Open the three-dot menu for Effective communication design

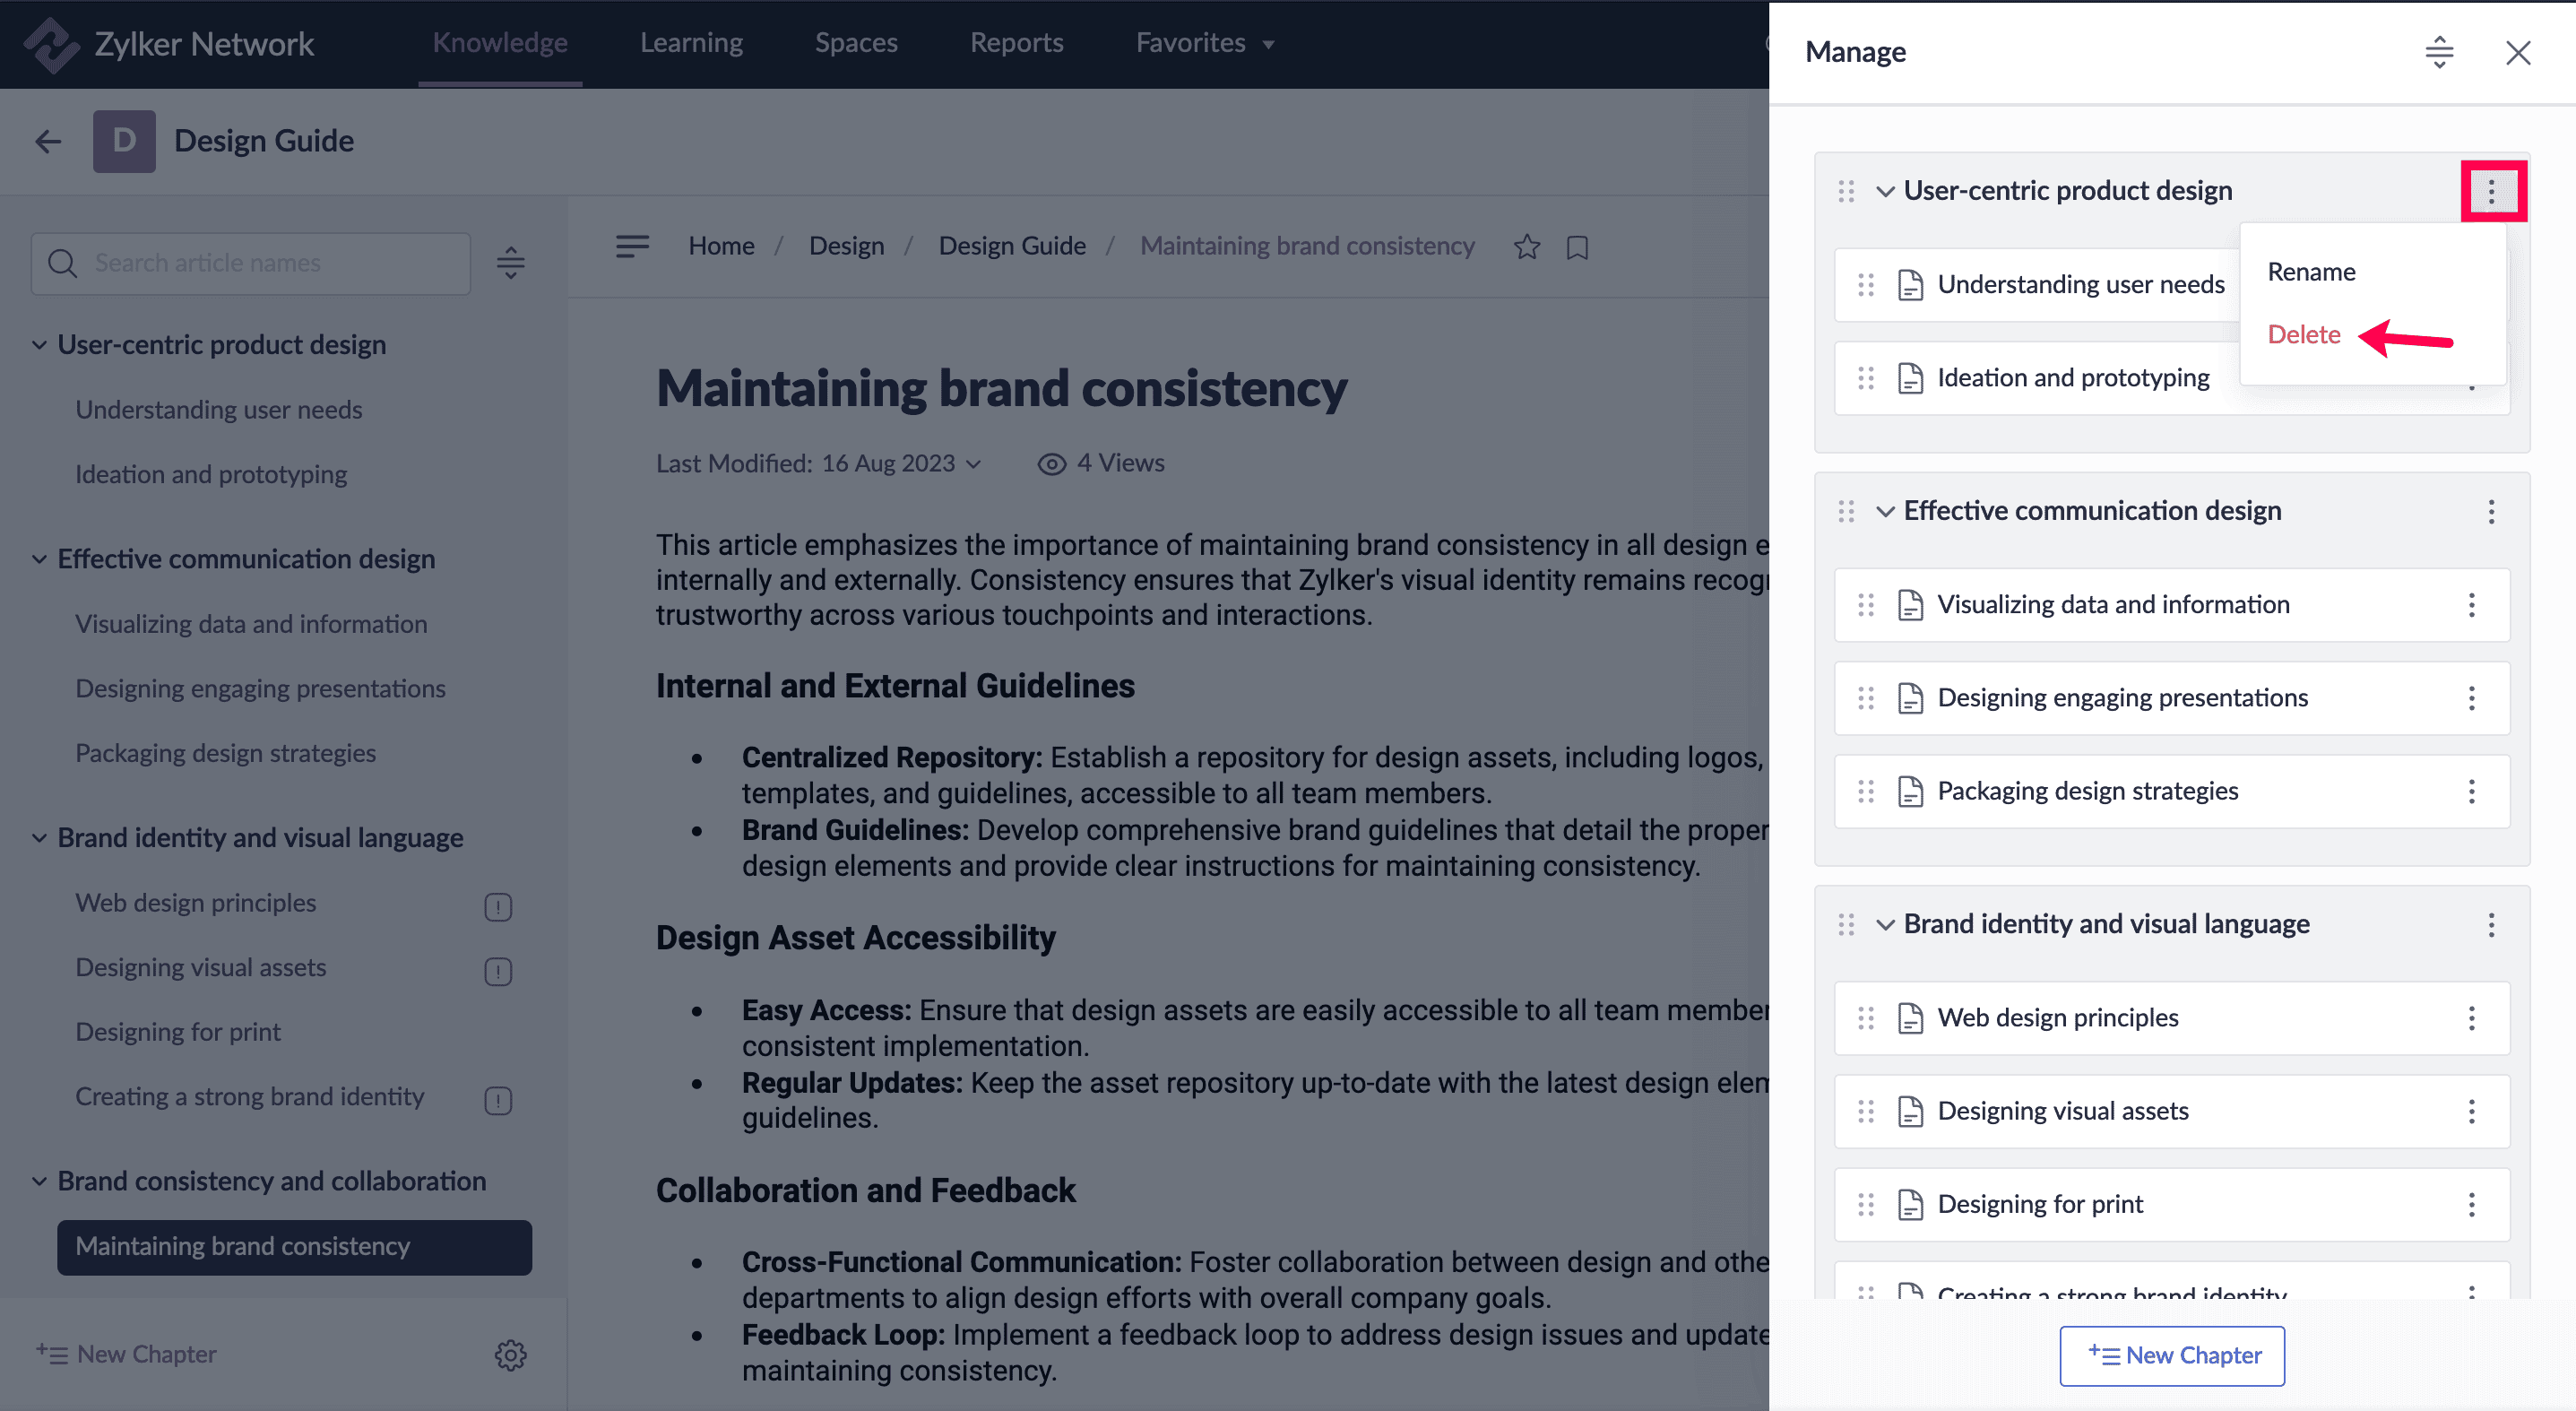tap(2490, 512)
